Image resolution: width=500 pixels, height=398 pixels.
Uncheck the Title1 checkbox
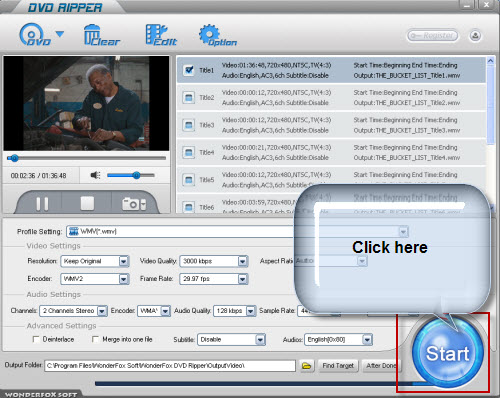point(189,70)
